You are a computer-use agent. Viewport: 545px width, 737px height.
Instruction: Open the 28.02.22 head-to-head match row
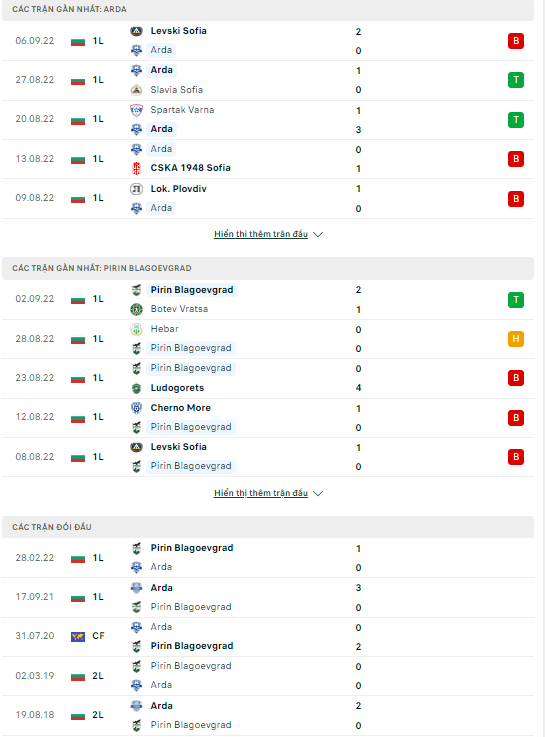268,558
